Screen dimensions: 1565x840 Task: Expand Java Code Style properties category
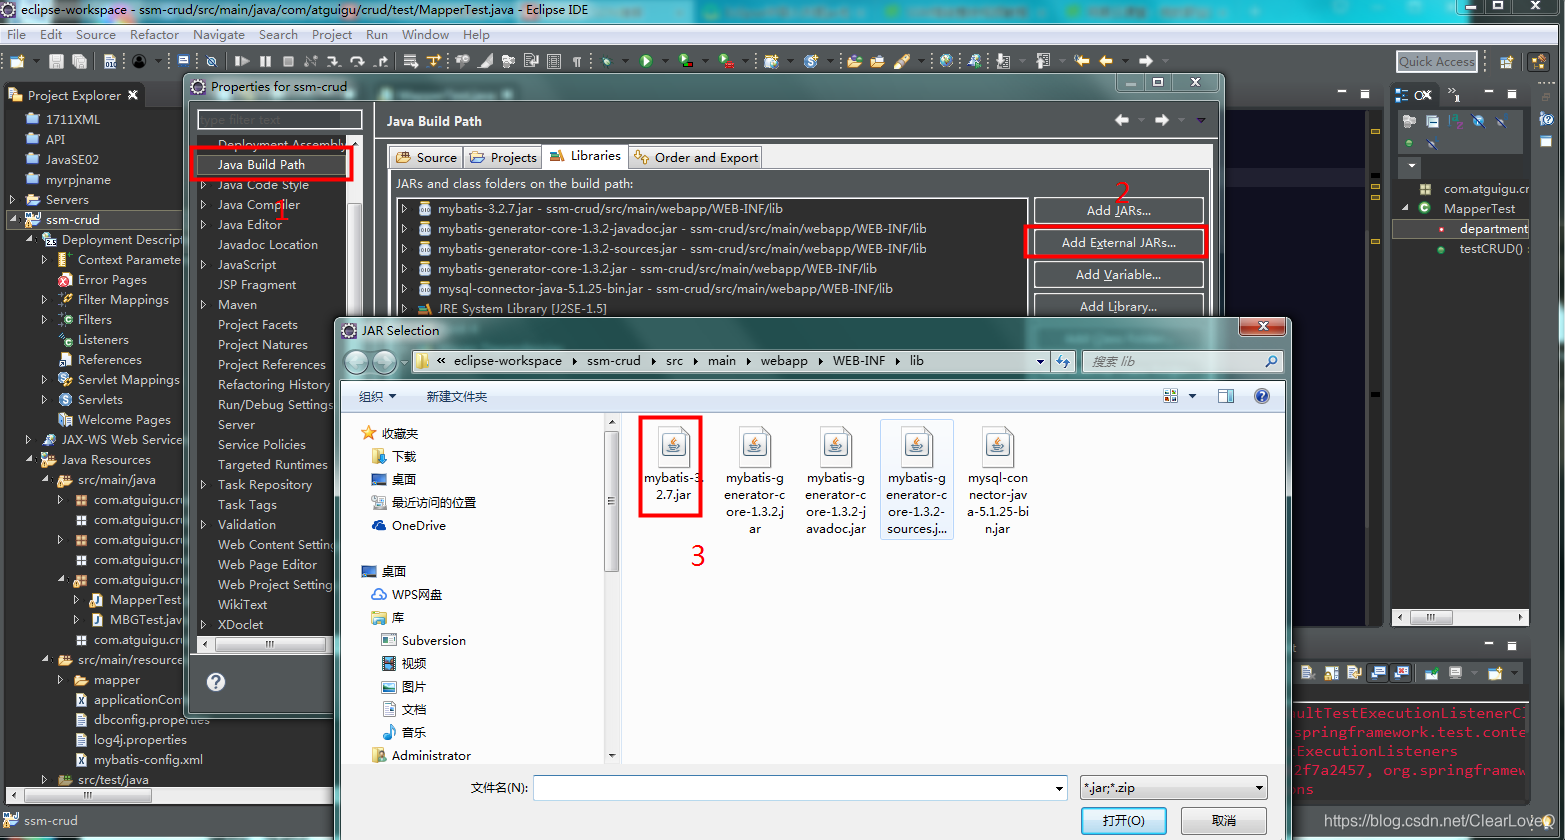tap(204, 185)
